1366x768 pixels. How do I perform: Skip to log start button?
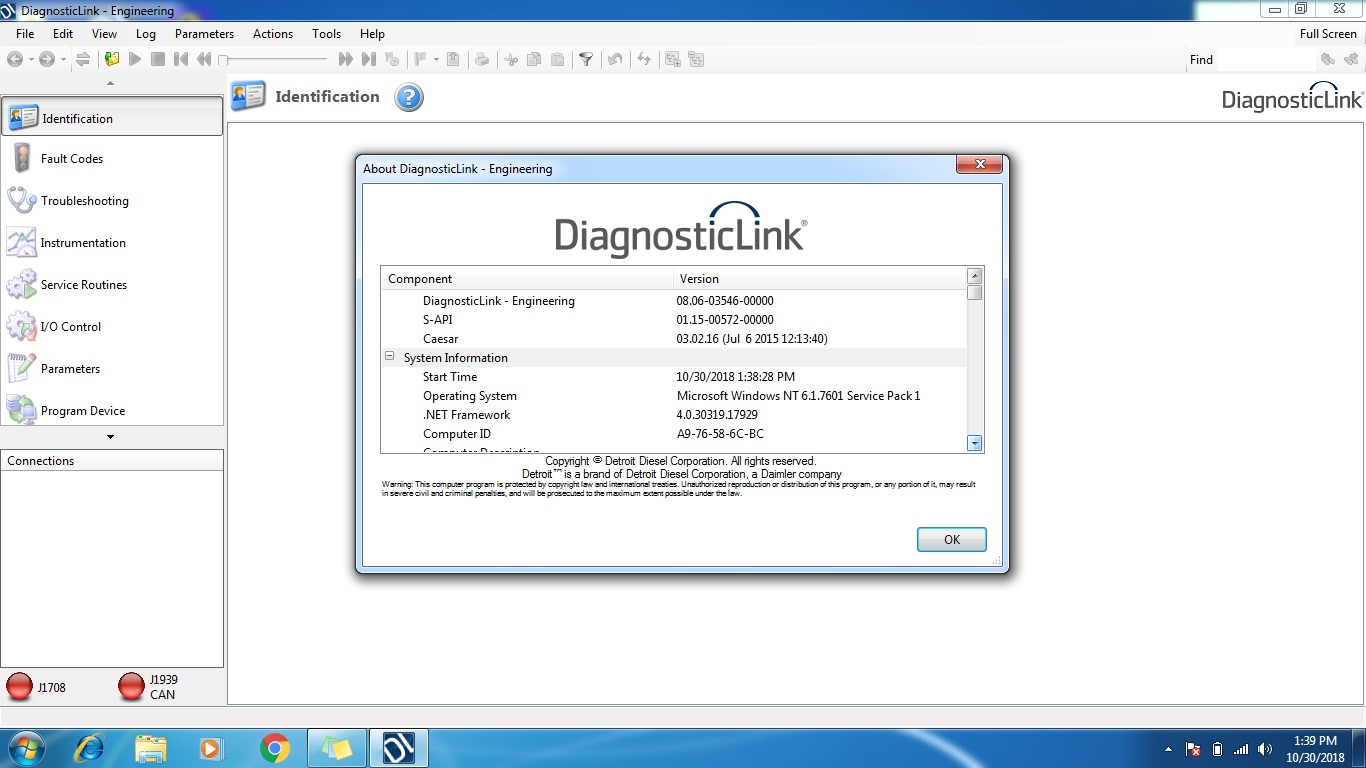click(x=181, y=59)
